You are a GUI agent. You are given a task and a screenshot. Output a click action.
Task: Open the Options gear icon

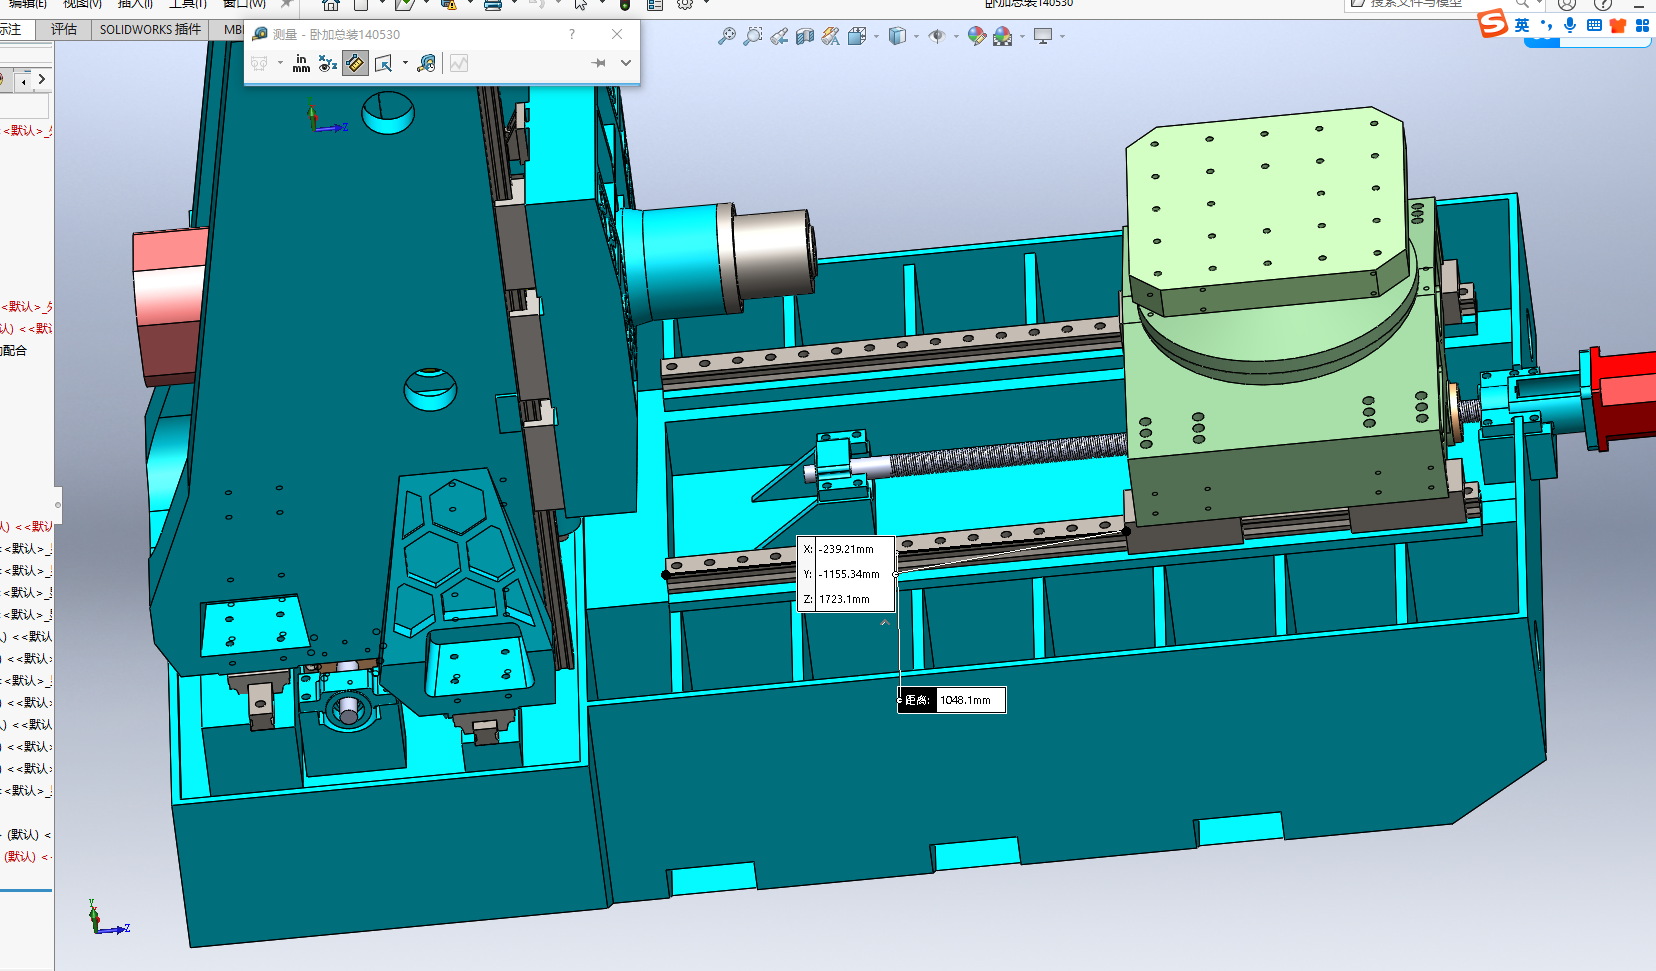(x=685, y=4)
